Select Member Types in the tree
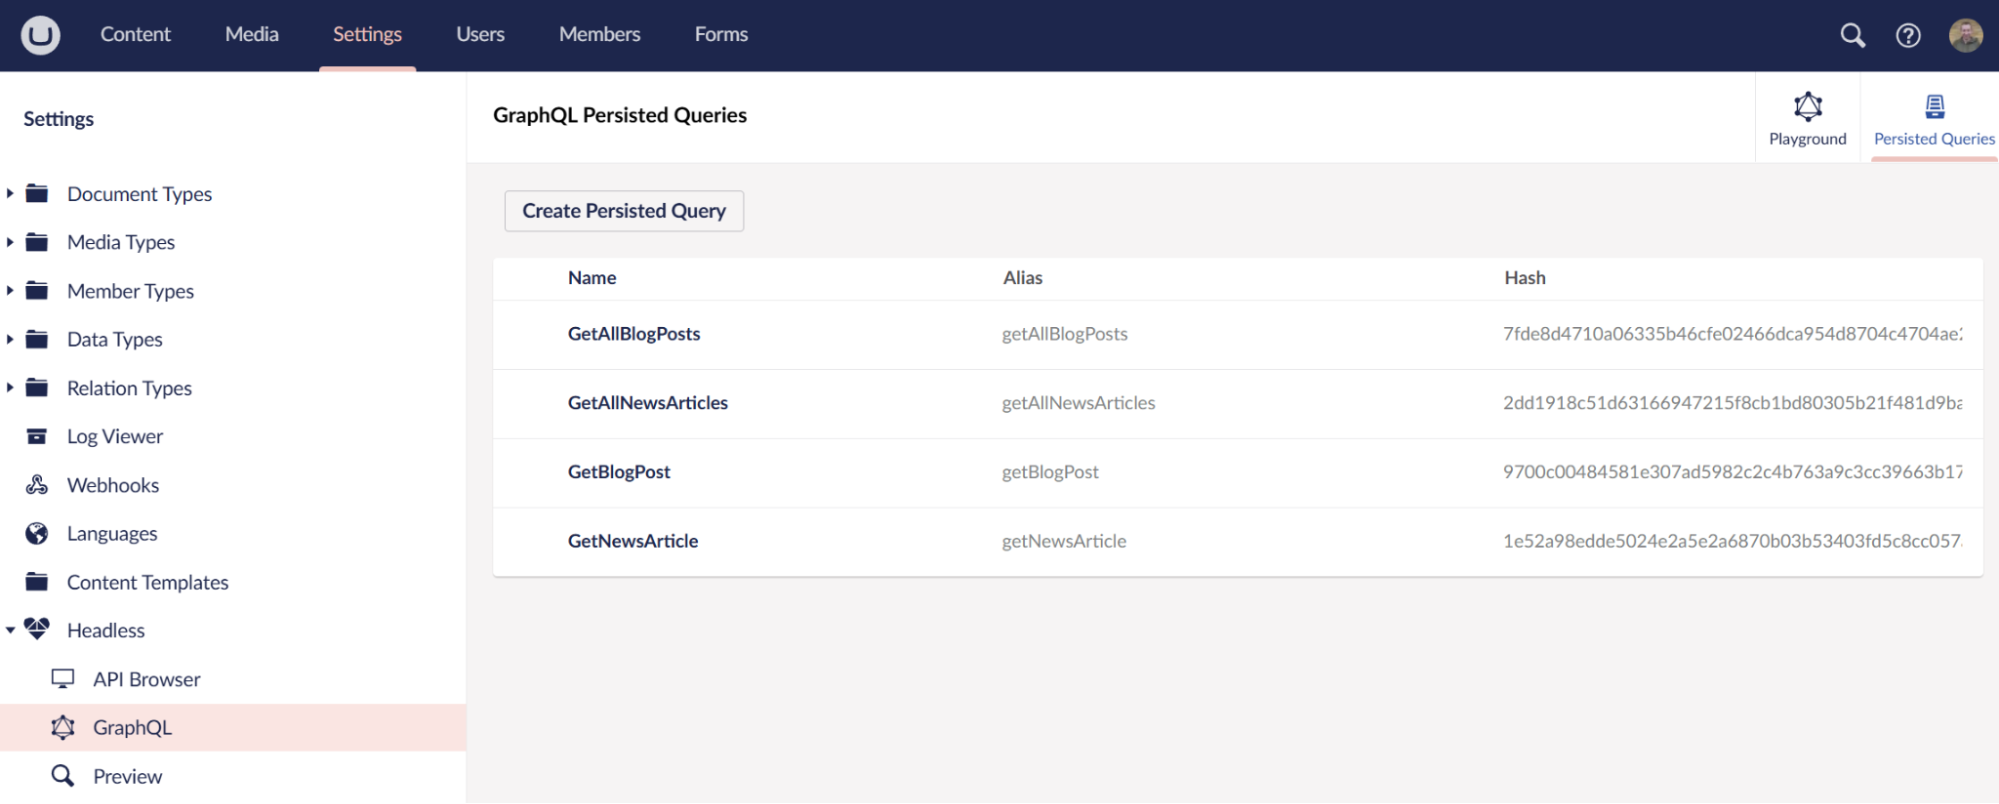1999x804 pixels. pyautogui.click(x=130, y=291)
